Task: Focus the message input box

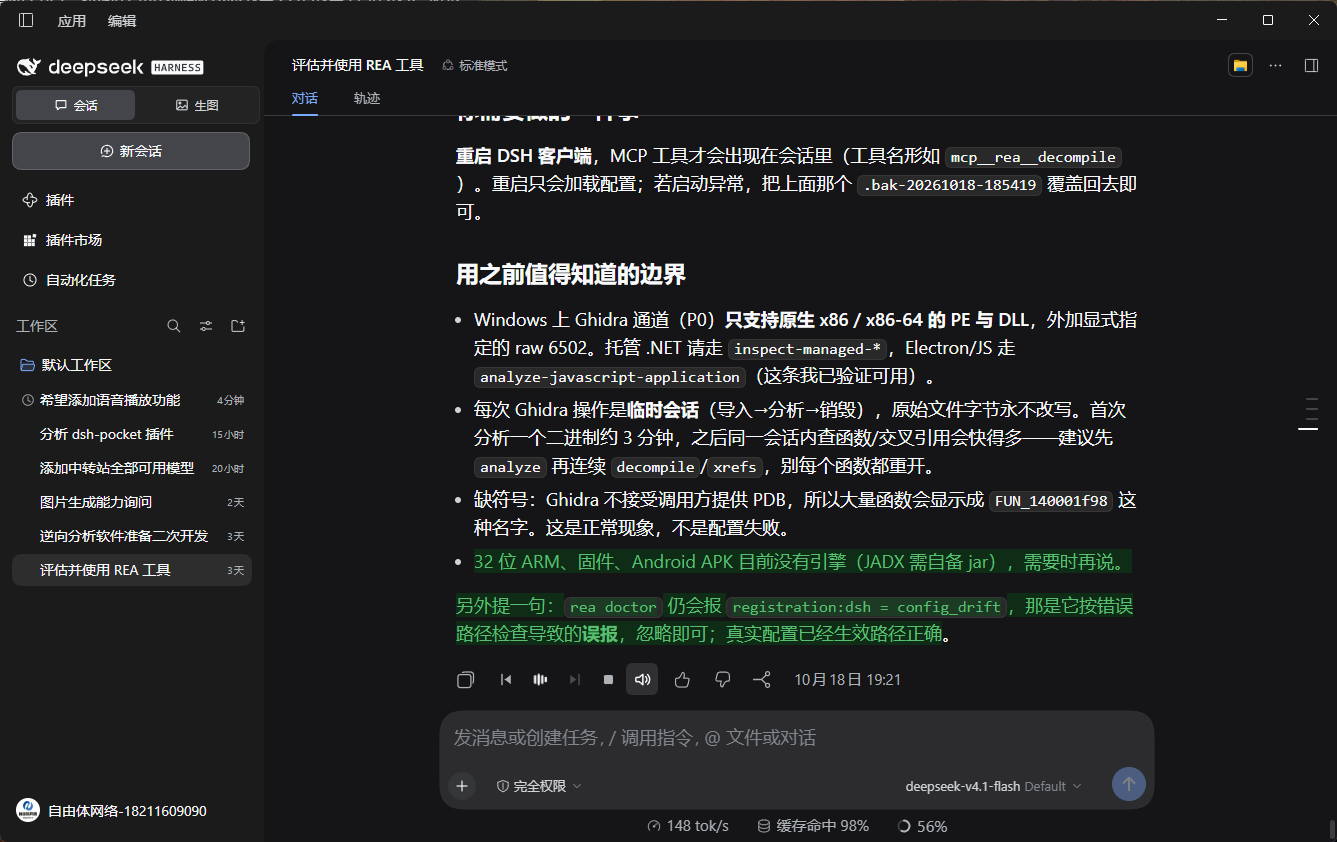Action: [797, 738]
